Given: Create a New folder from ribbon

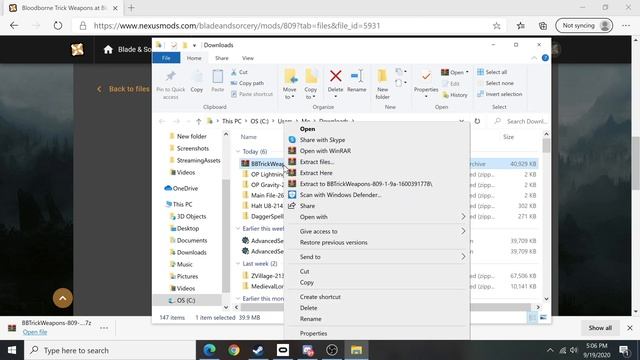Looking at the screenshot, I should [x=382, y=84].
